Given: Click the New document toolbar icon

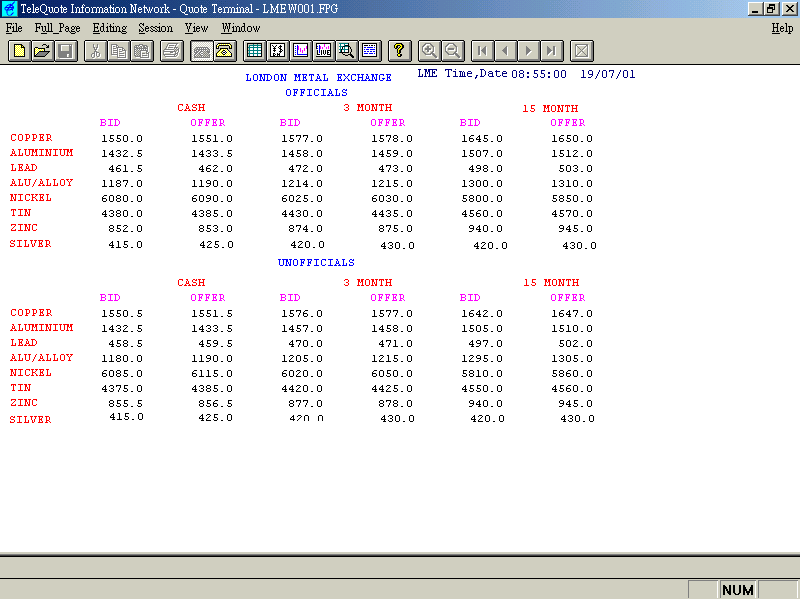Looking at the screenshot, I should click(19, 51).
